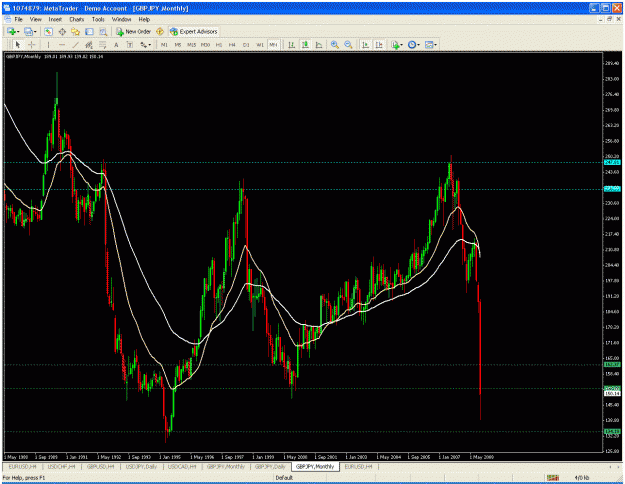The width and height of the screenshot is (625, 484).
Task: Switch chart to Line Chart style
Action: click(x=319, y=45)
